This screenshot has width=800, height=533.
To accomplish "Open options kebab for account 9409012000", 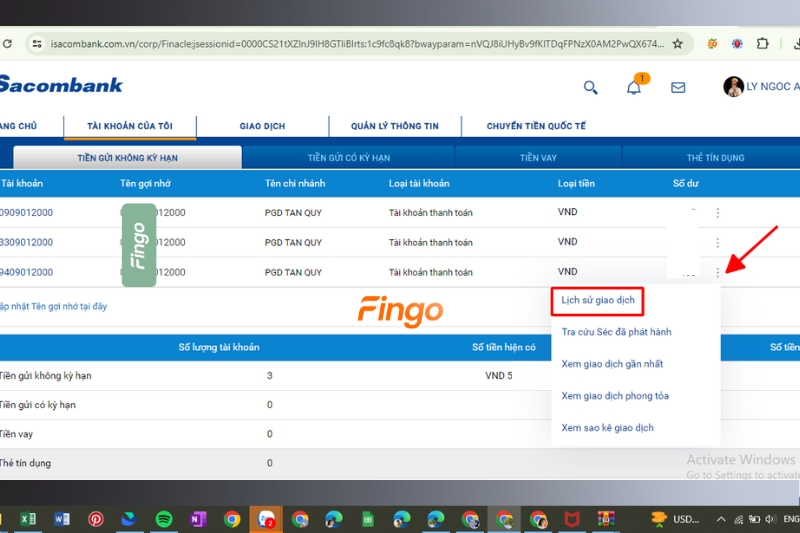I will [717, 272].
